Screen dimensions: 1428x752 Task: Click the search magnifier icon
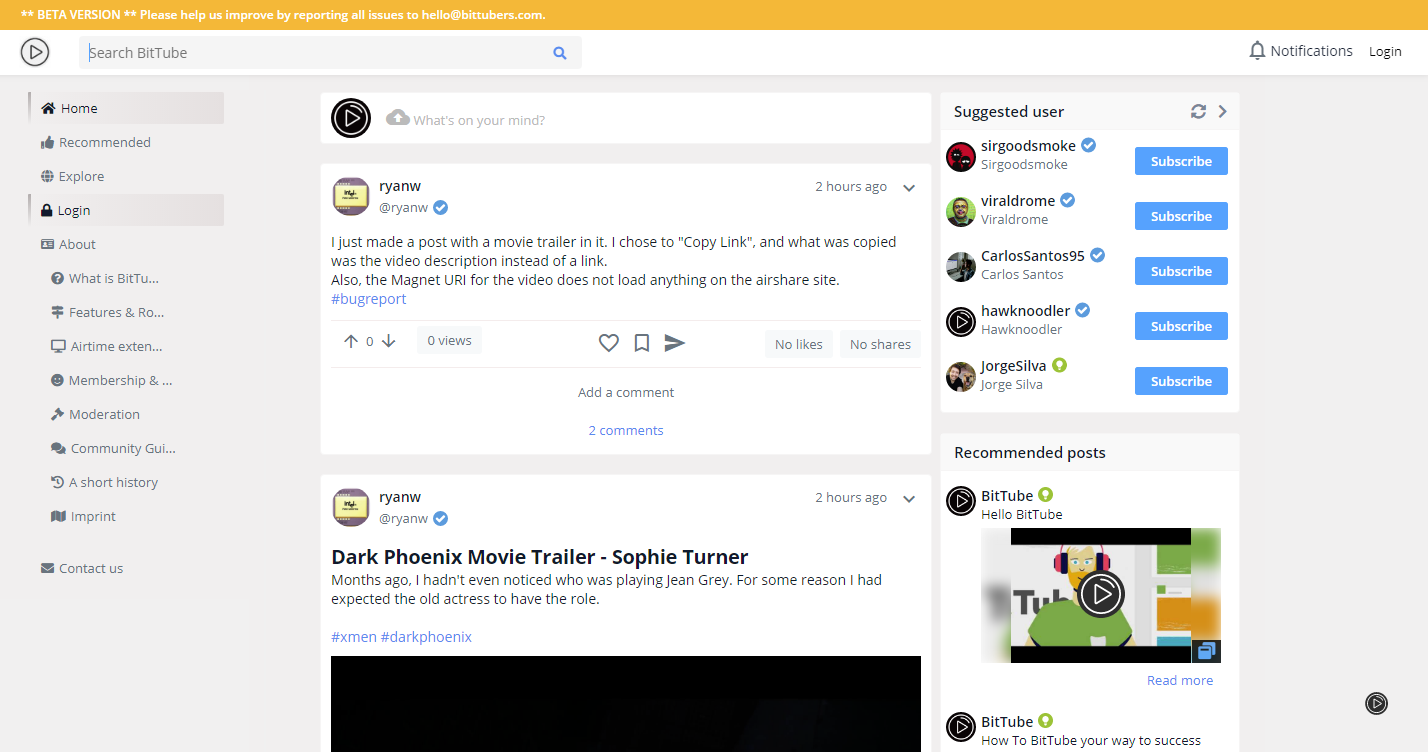click(x=560, y=53)
